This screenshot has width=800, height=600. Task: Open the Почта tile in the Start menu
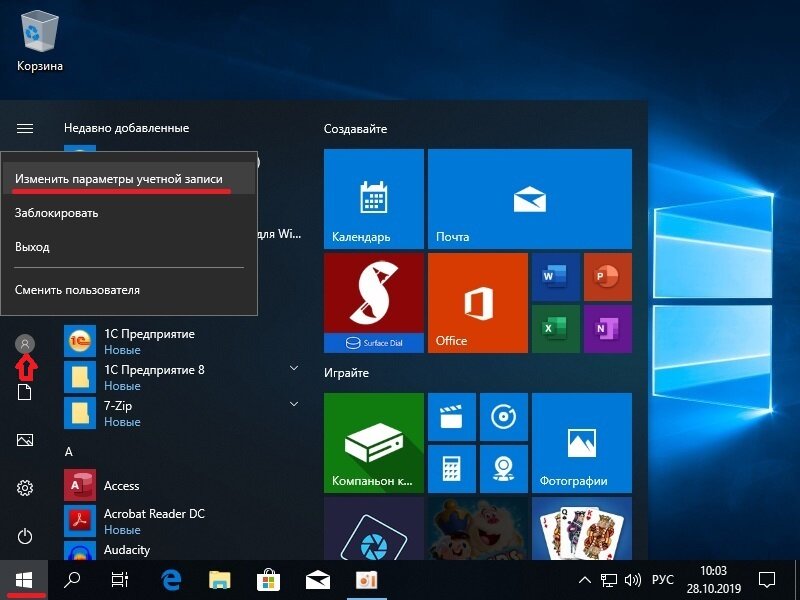coord(530,198)
